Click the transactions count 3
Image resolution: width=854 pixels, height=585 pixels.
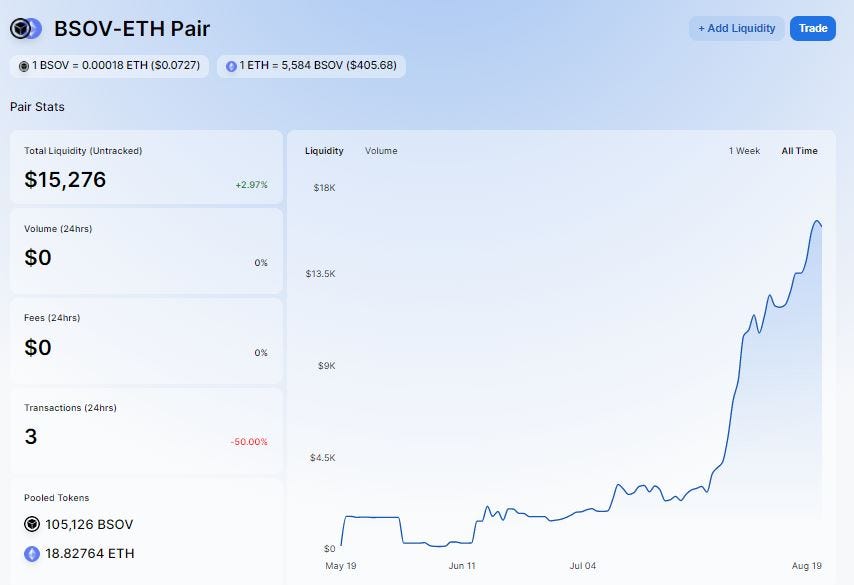[x=30, y=436]
